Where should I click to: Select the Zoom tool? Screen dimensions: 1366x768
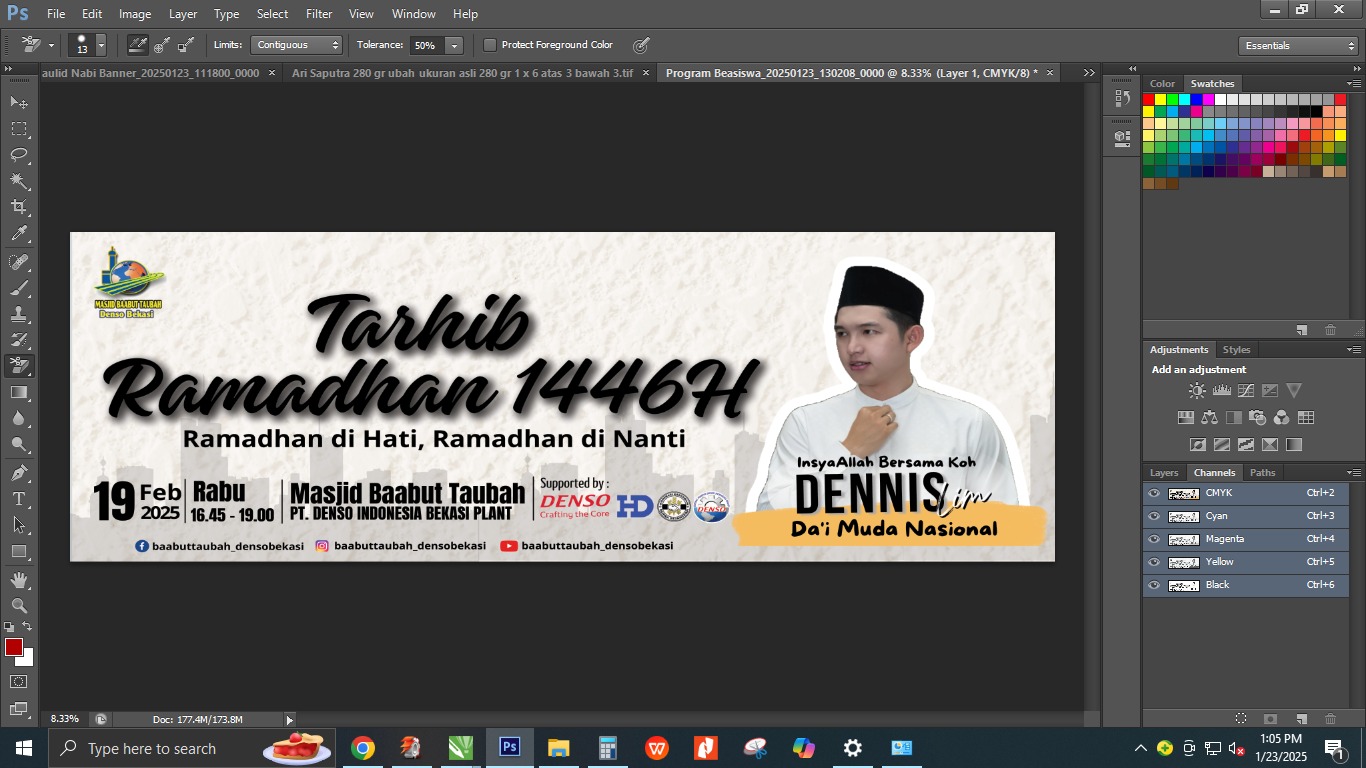tap(18, 605)
